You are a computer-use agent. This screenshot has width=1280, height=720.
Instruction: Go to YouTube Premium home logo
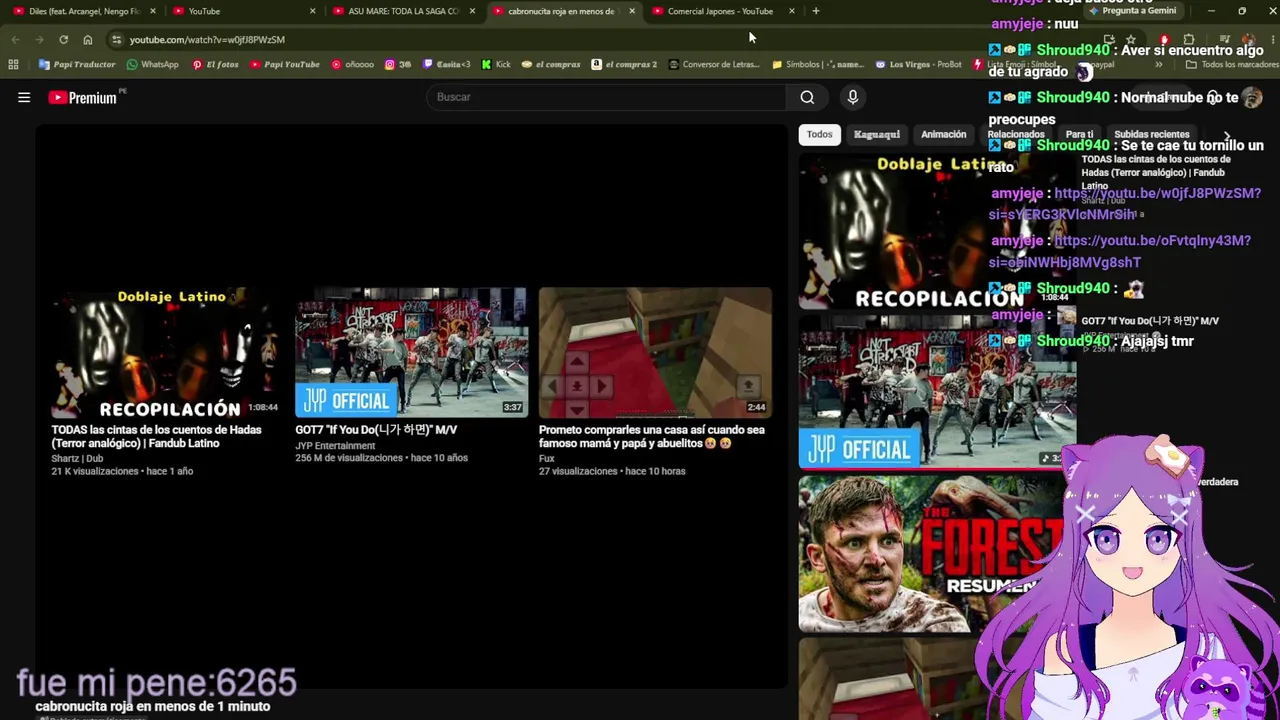pos(83,97)
